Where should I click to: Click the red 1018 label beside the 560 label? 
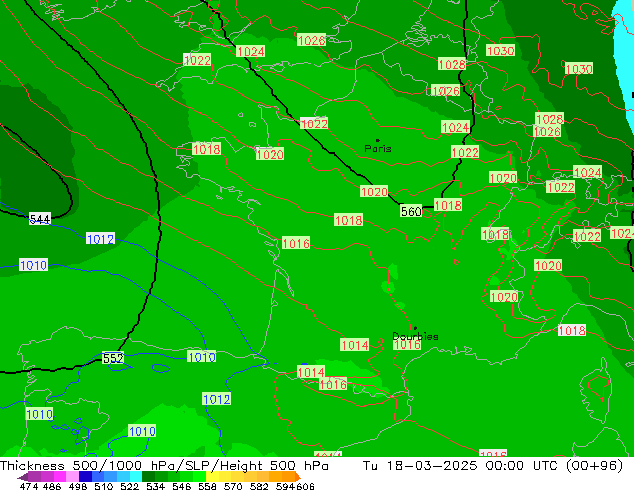[x=448, y=205]
